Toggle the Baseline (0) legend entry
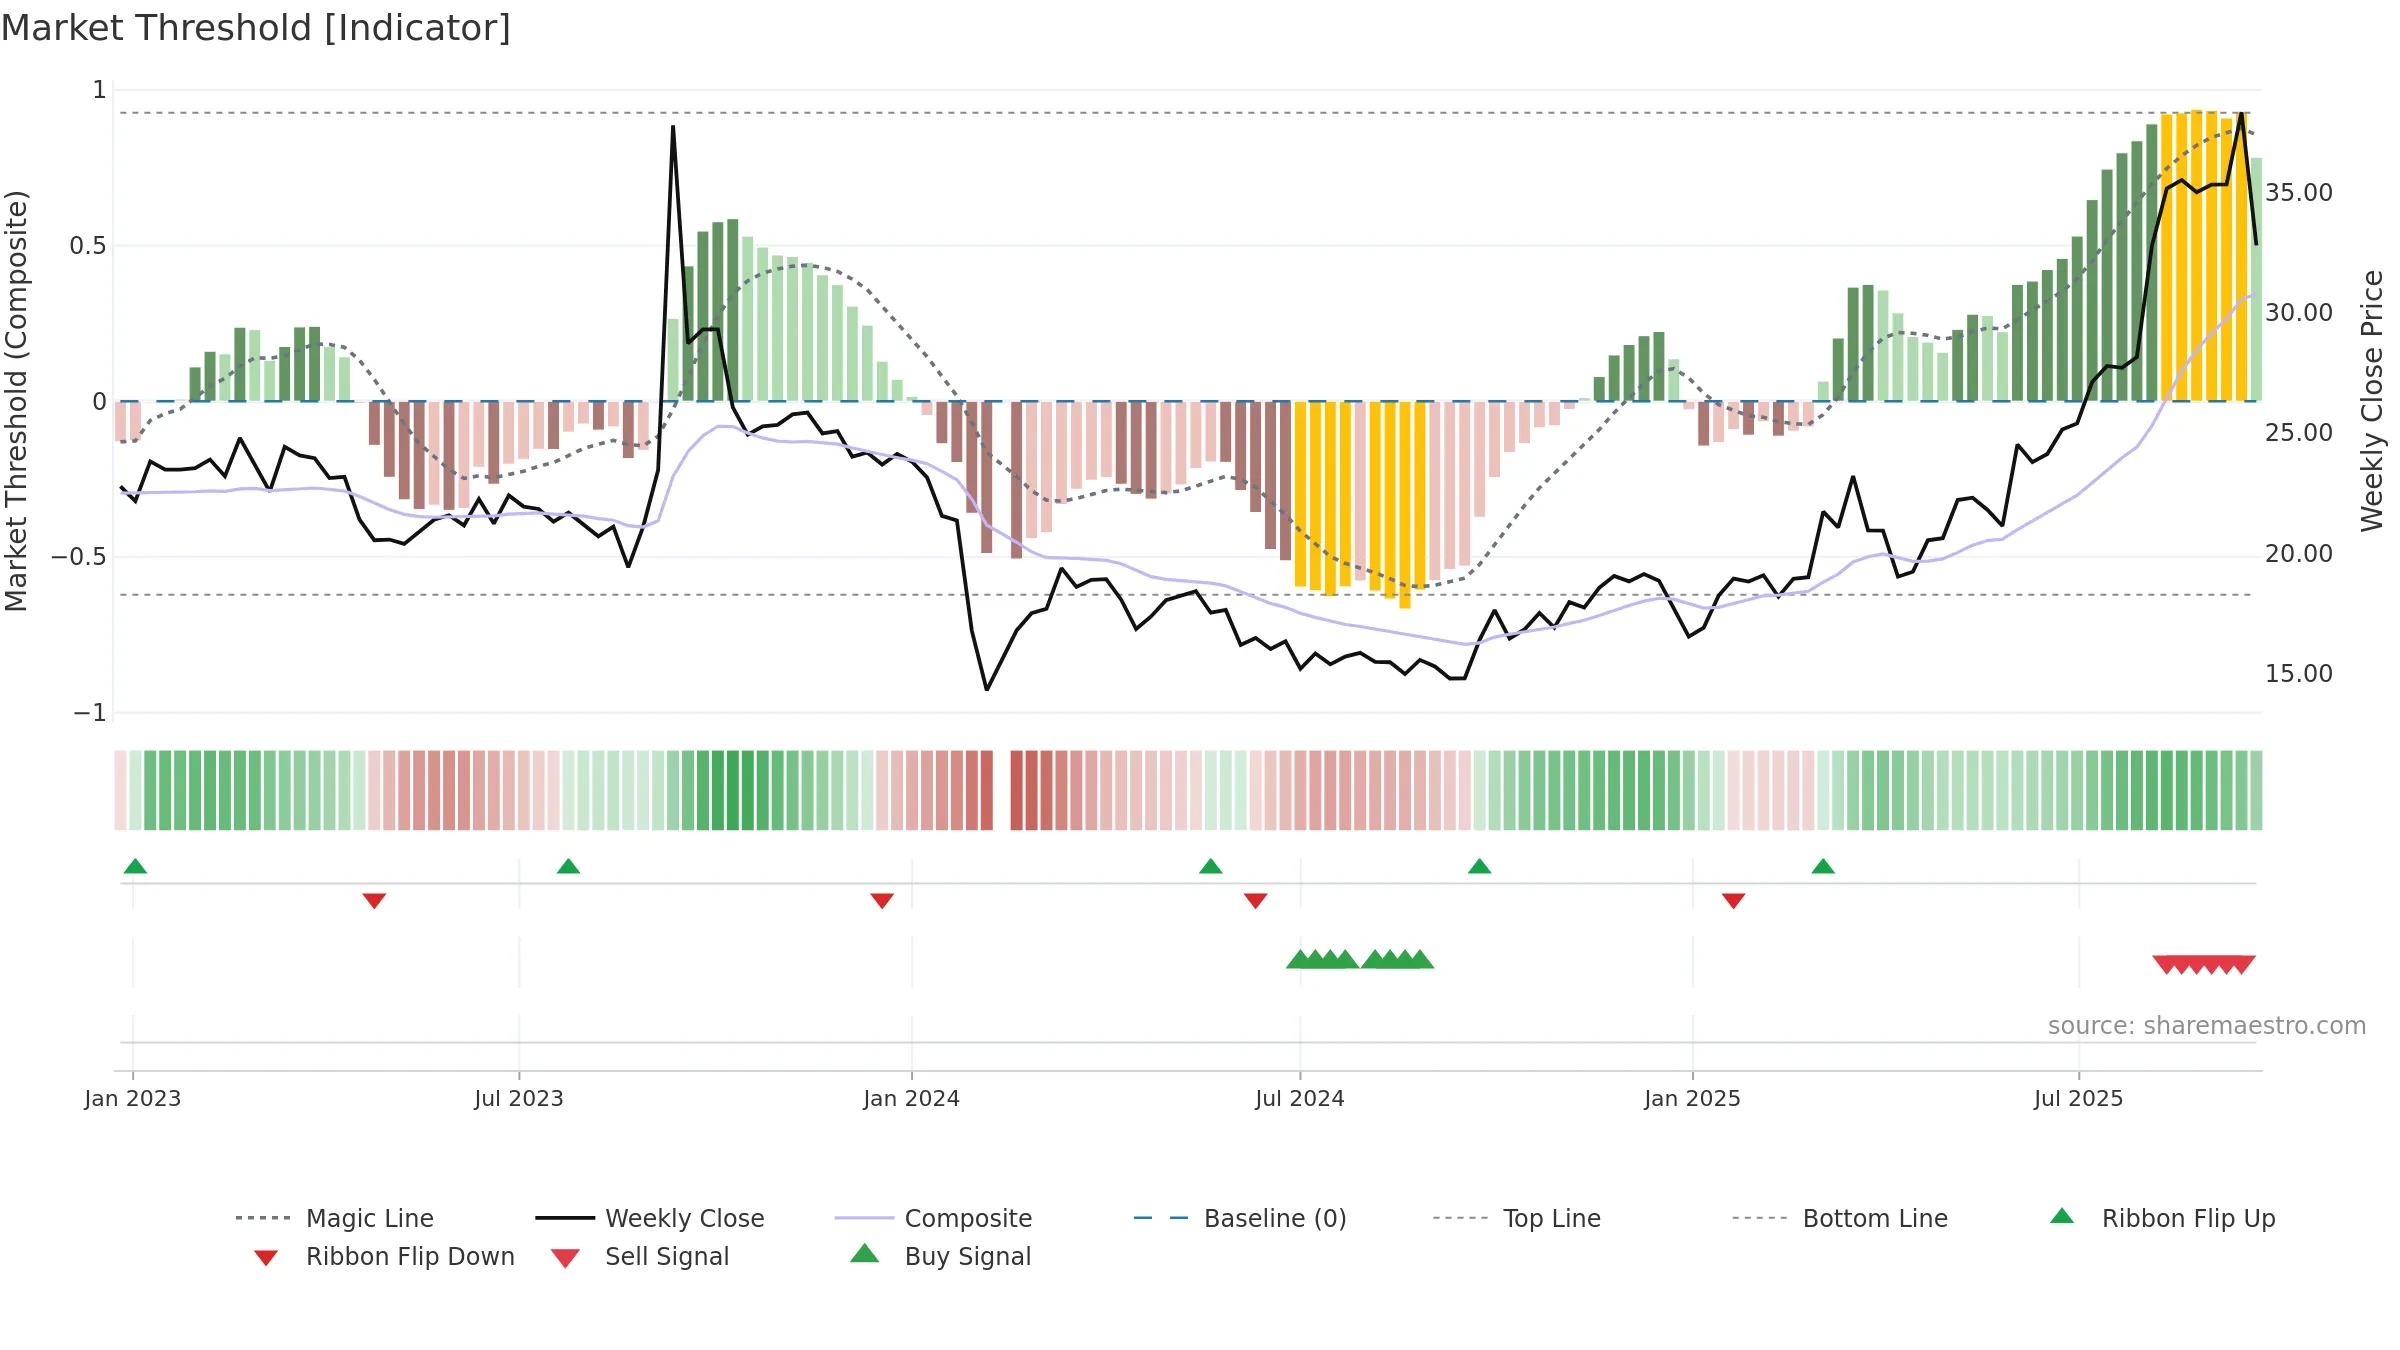The image size is (2400, 1350). click(x=1240, y=1218)
